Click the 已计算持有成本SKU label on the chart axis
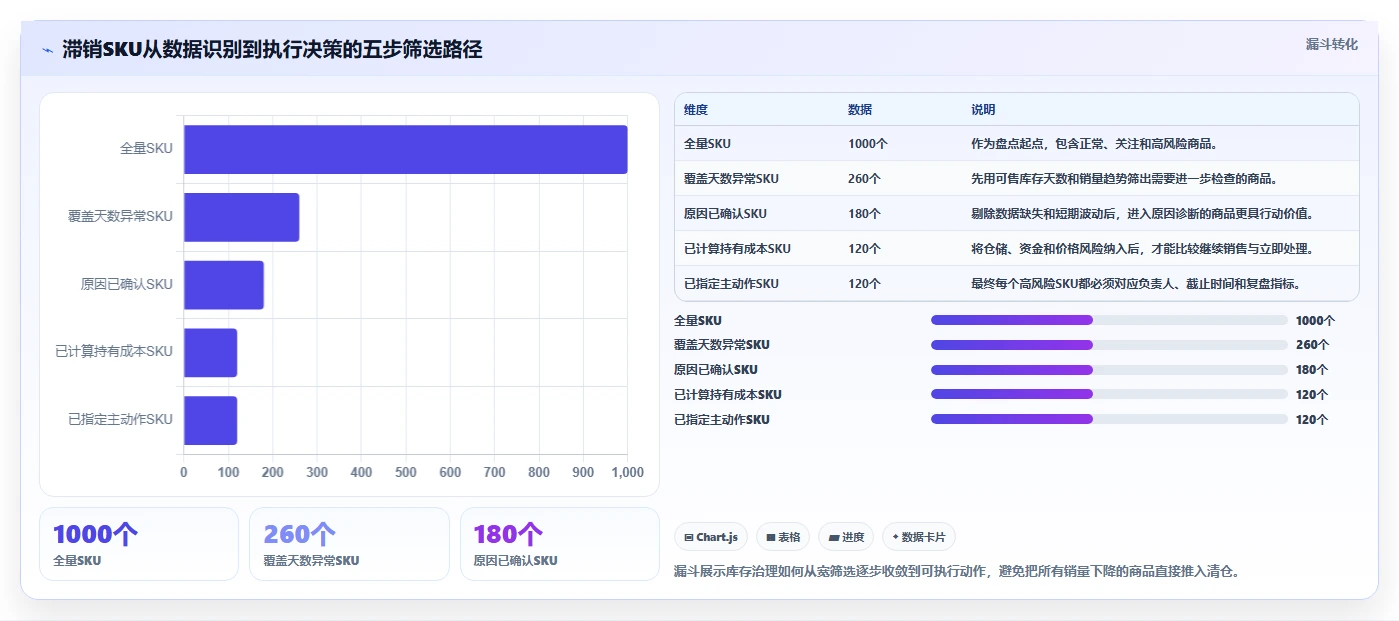1399x621 pixels. pos(114,352)
